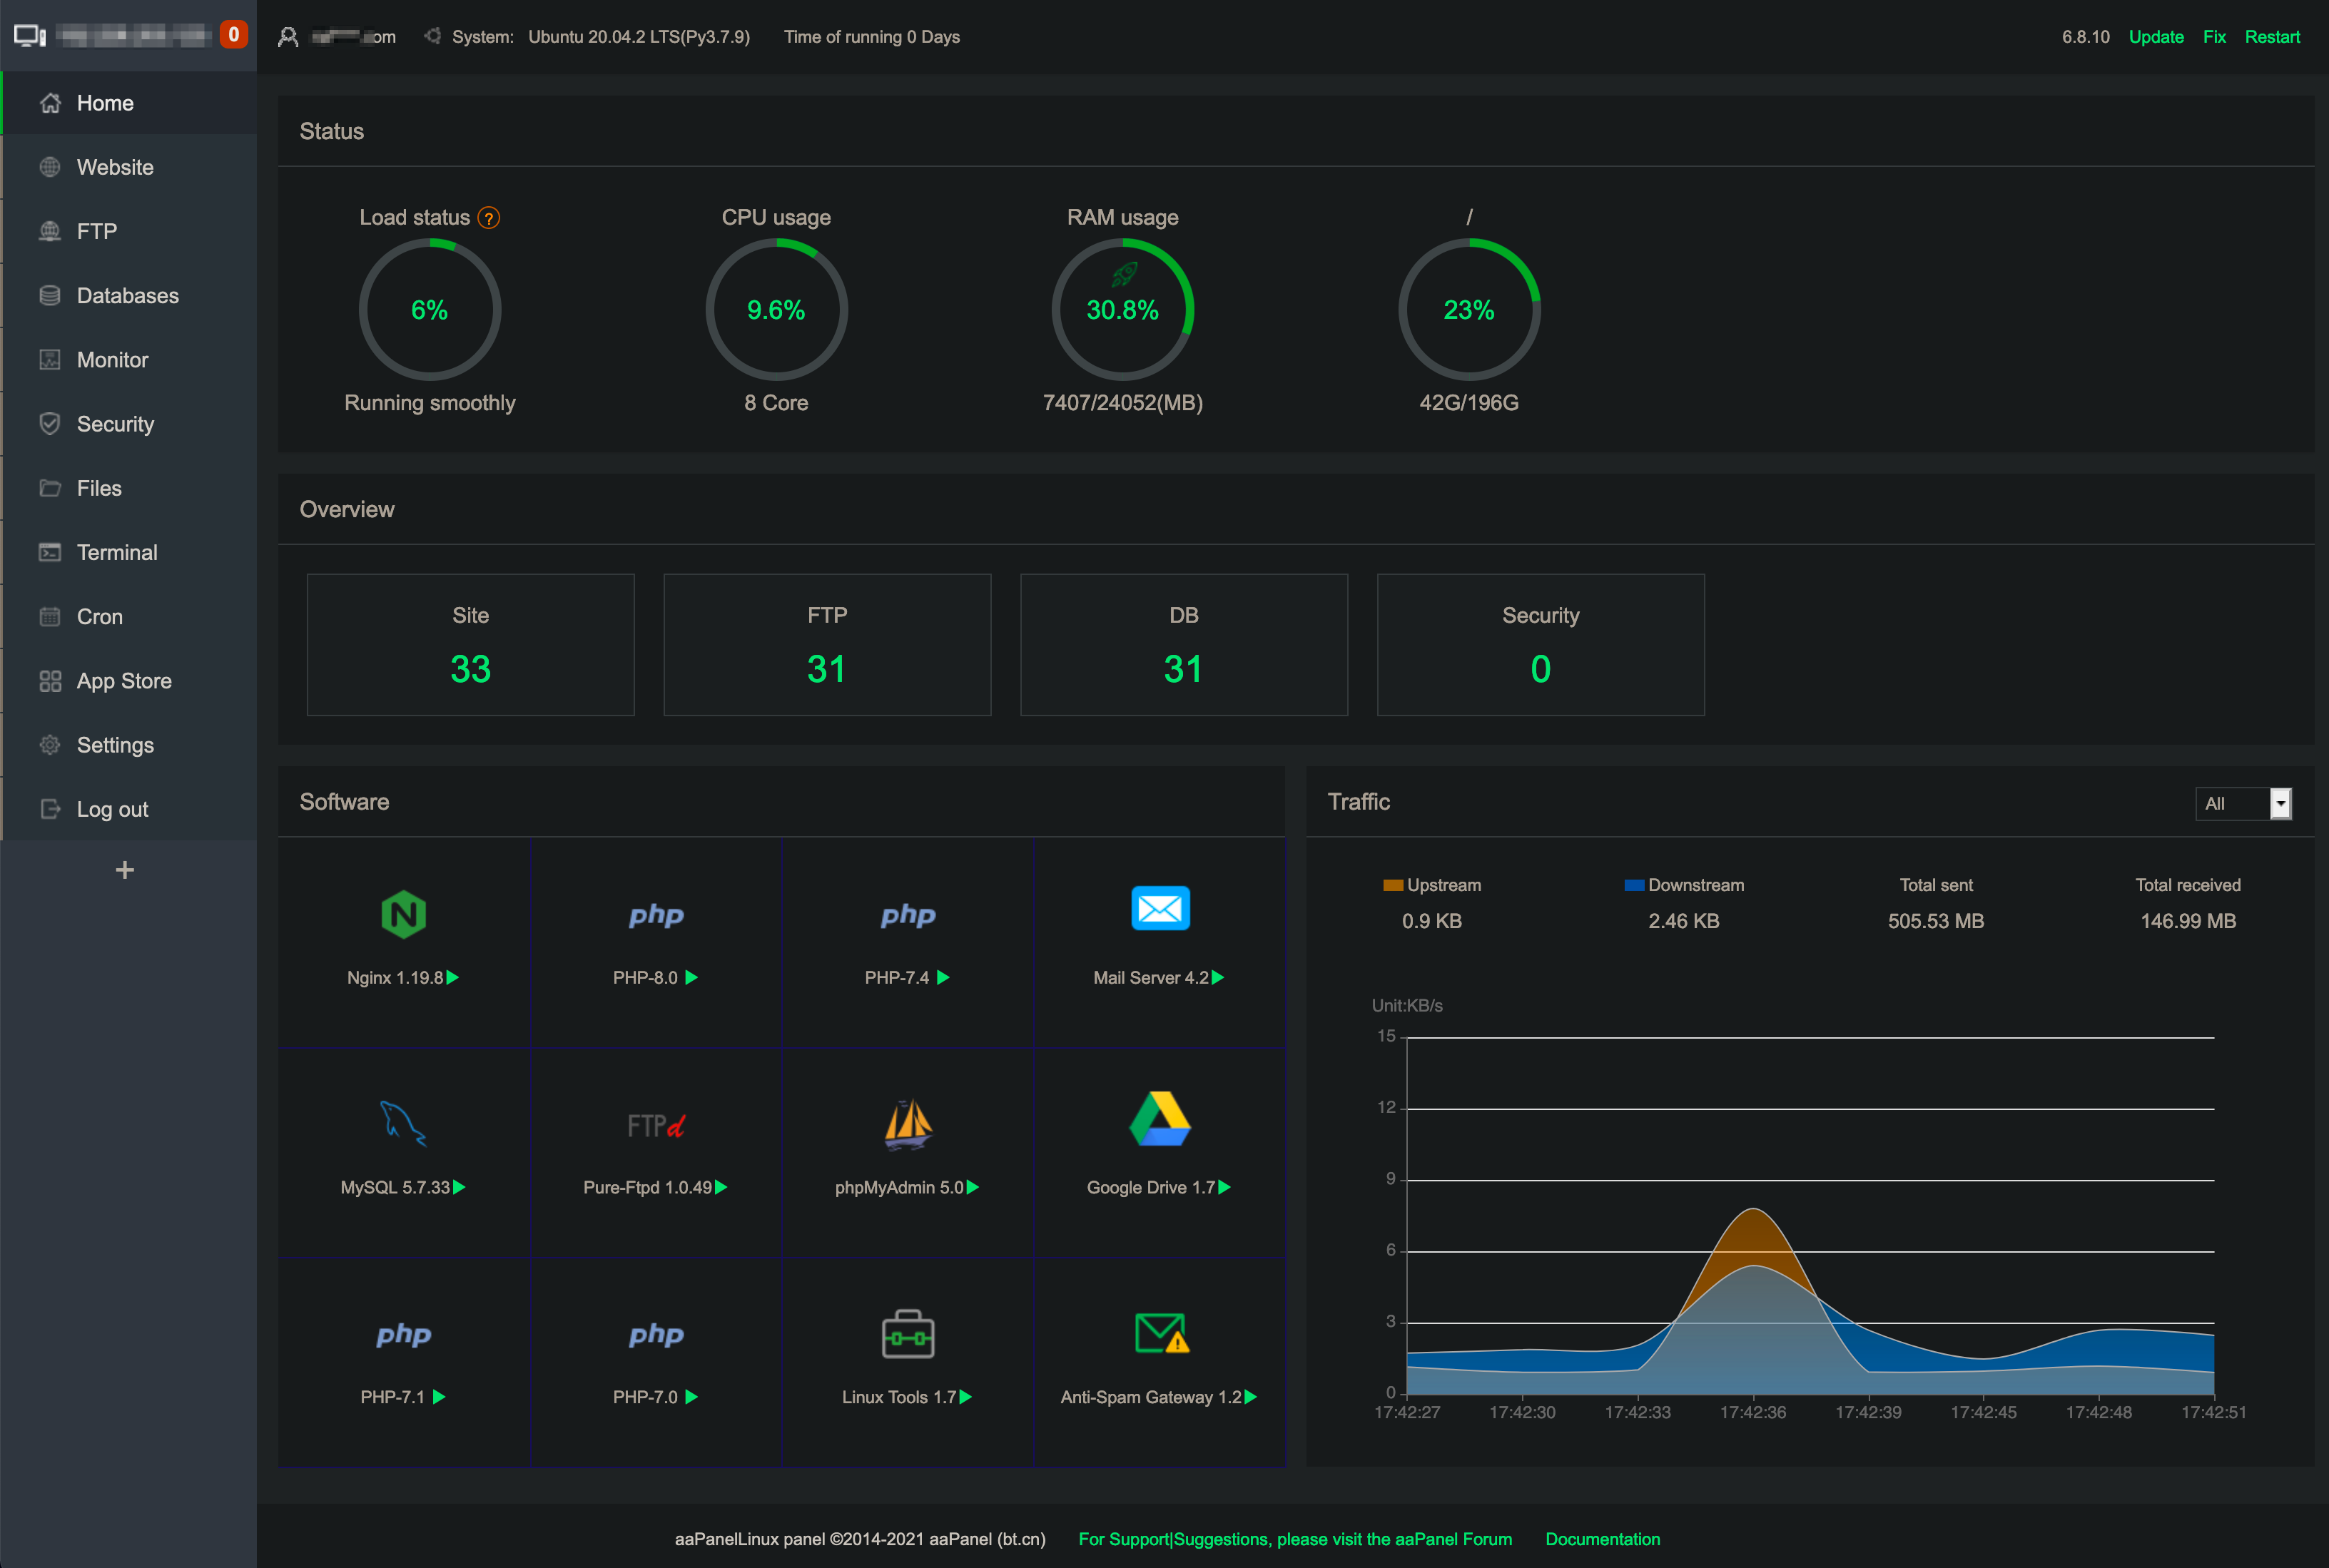
Task: Add menu item with the plus button
Action: tap(125, 870)
